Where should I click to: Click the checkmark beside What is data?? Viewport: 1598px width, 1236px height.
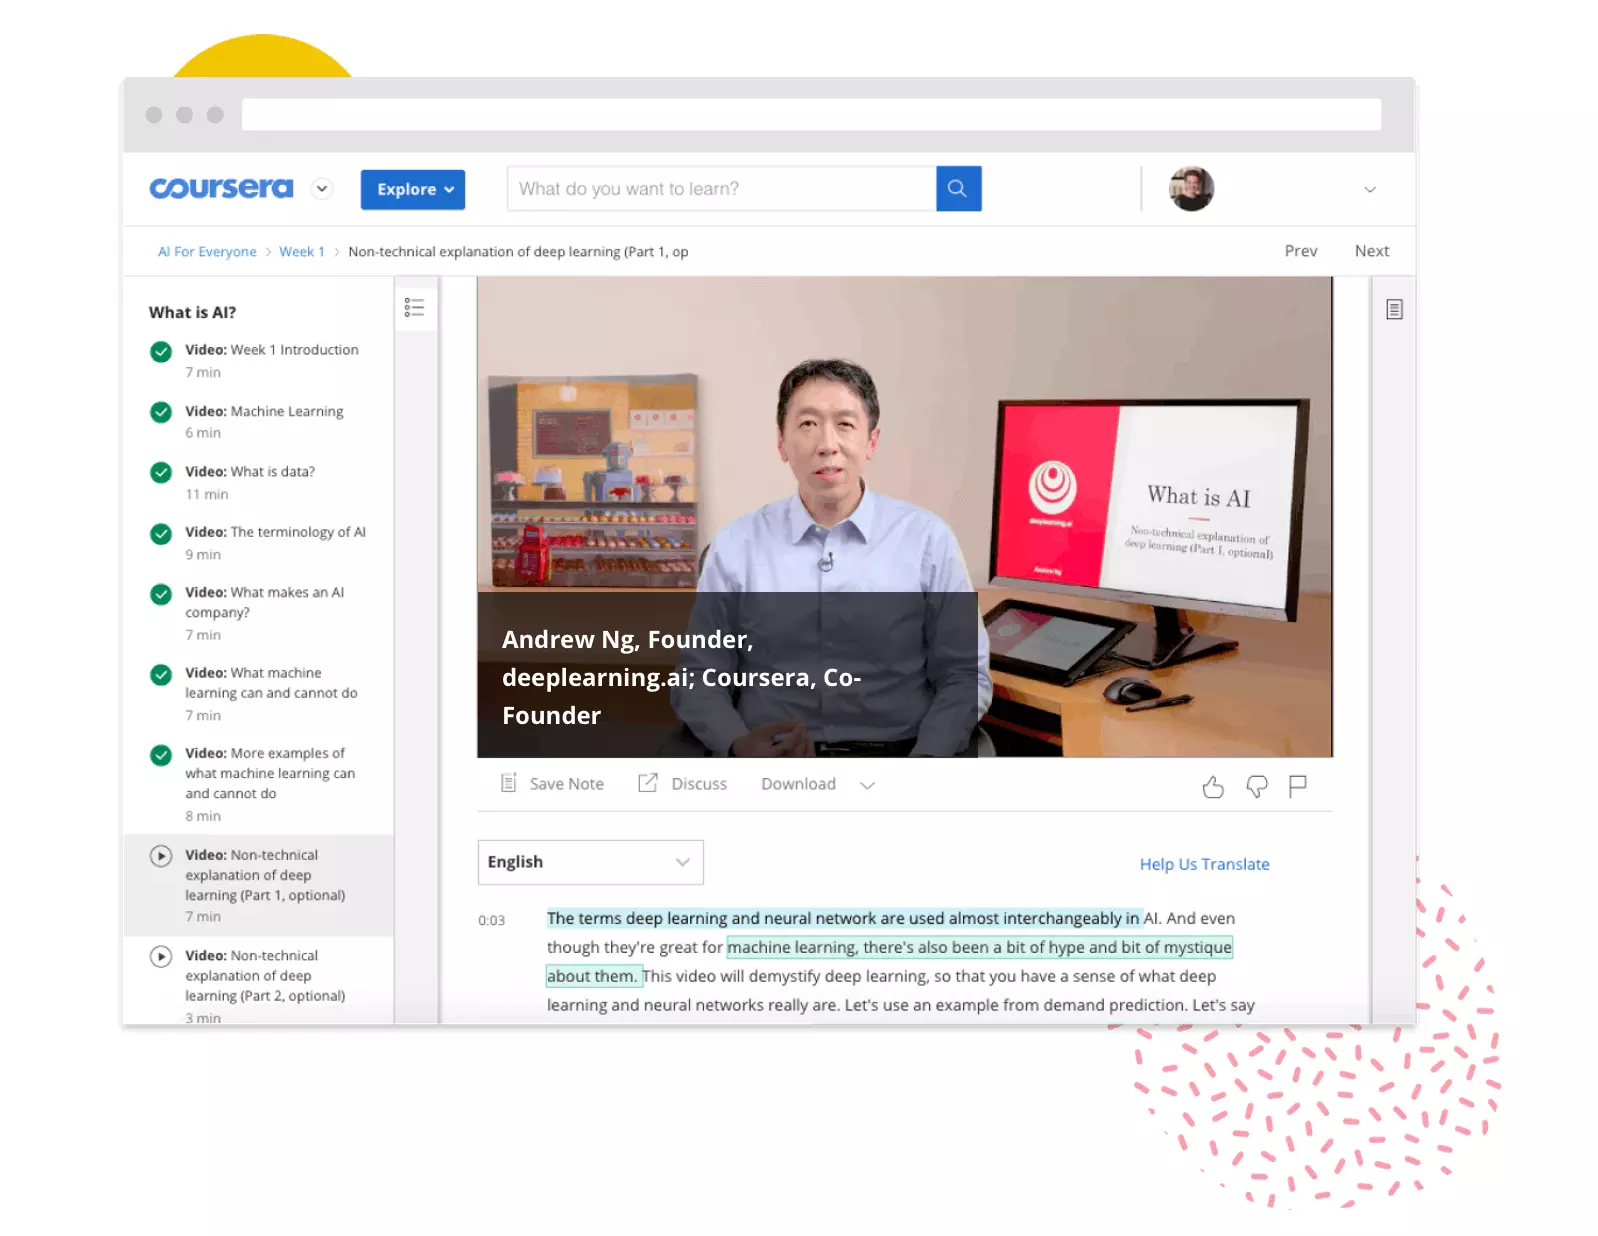click(x=161, y=472)
